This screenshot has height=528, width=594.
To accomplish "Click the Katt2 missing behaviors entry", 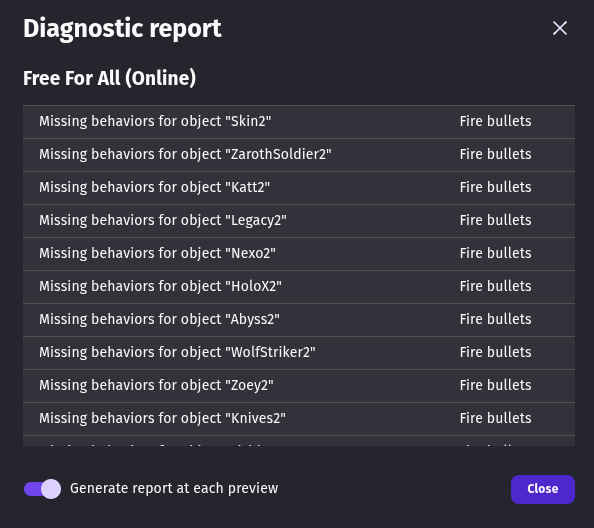I will pyautogui.click(x=299, y=187).
